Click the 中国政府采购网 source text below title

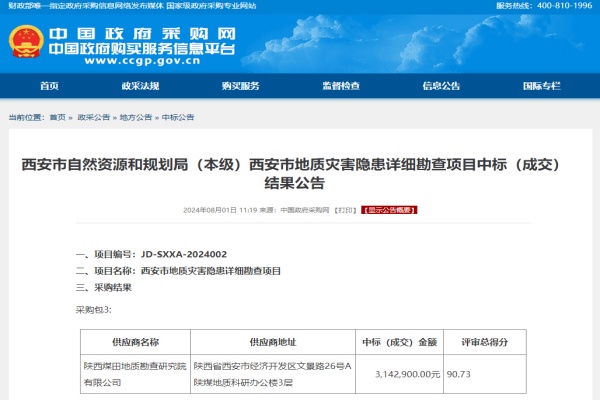point(304,211)
